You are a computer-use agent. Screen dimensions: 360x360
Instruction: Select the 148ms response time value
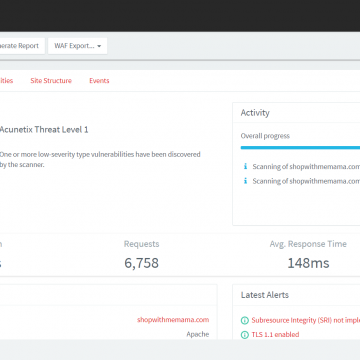point(308,263)
